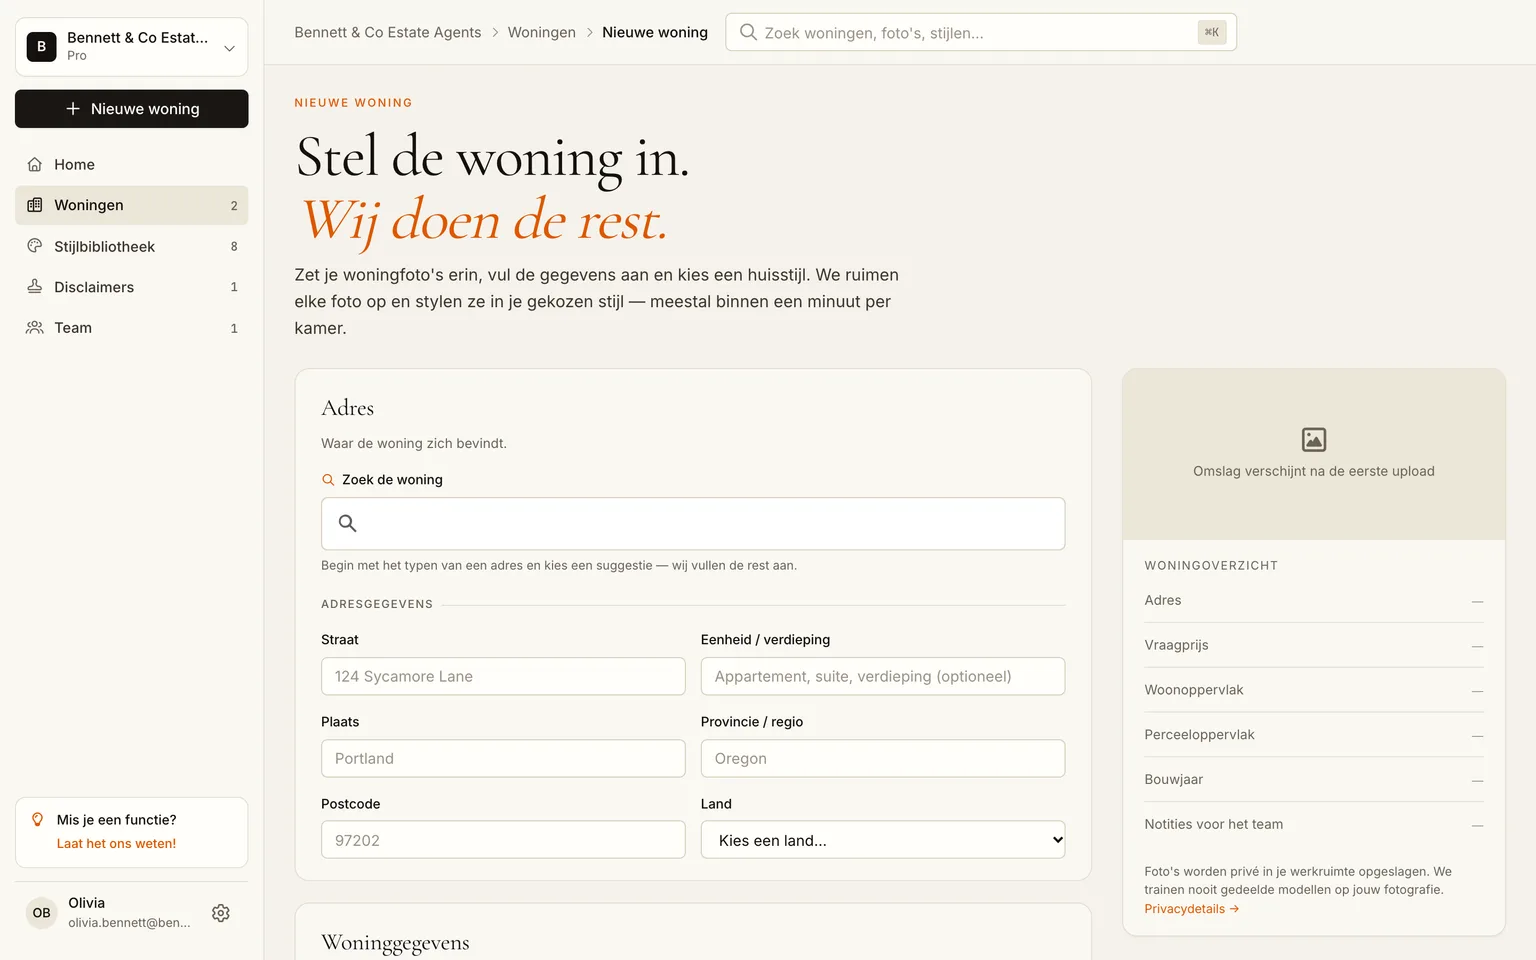The width and height of the screenshot is (1536, 960).
Task: Open Disclaimers section
Action: click(132, 287)
